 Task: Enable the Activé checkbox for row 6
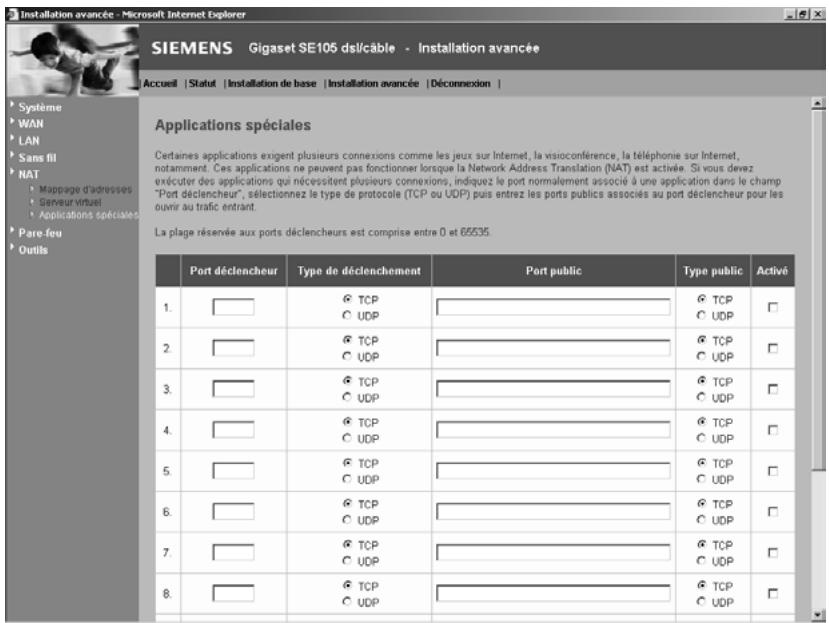772,511
